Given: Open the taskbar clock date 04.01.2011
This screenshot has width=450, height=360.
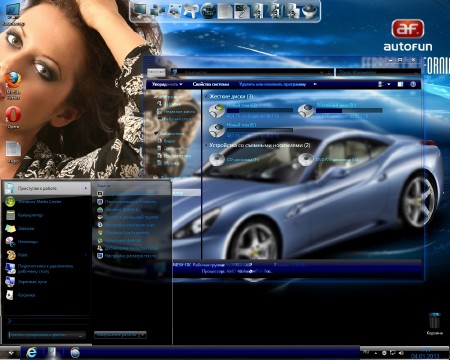Looking at the screenshot, I should pyautogui.click(x=424, y=356).
